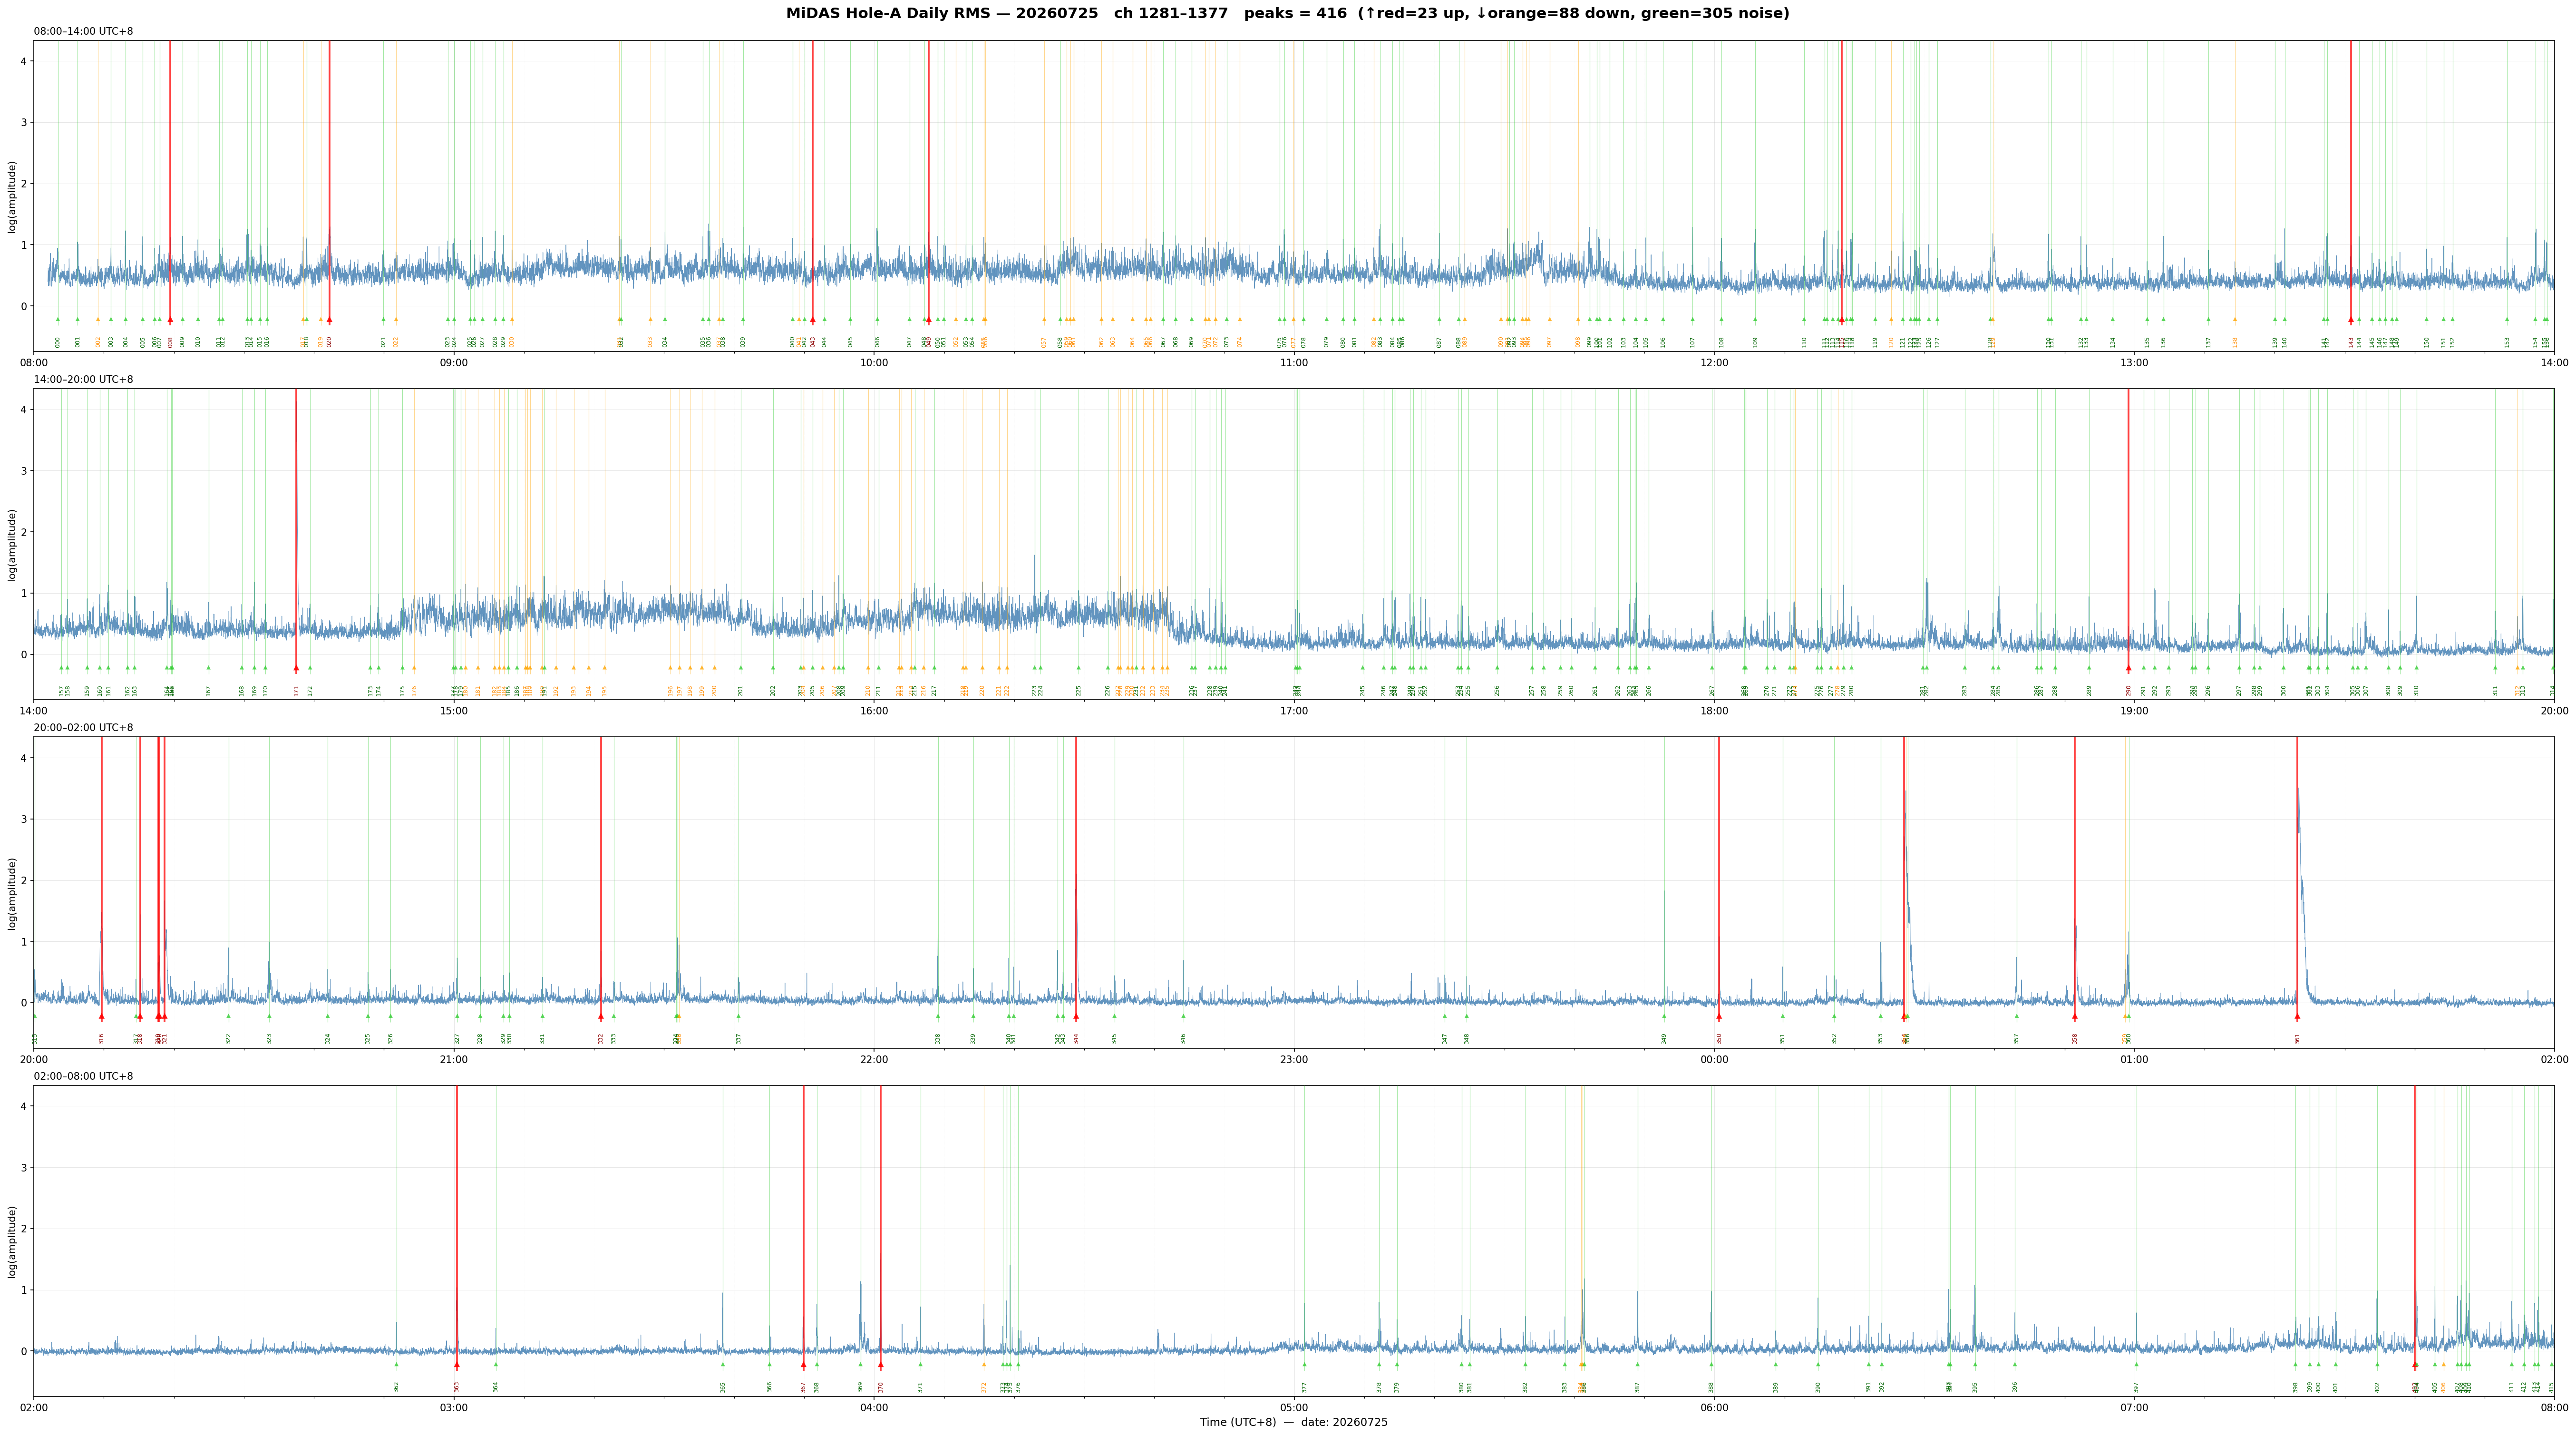Click 'log(amplitude)' label of the 08:00–14:00 panel

[13, 196]
